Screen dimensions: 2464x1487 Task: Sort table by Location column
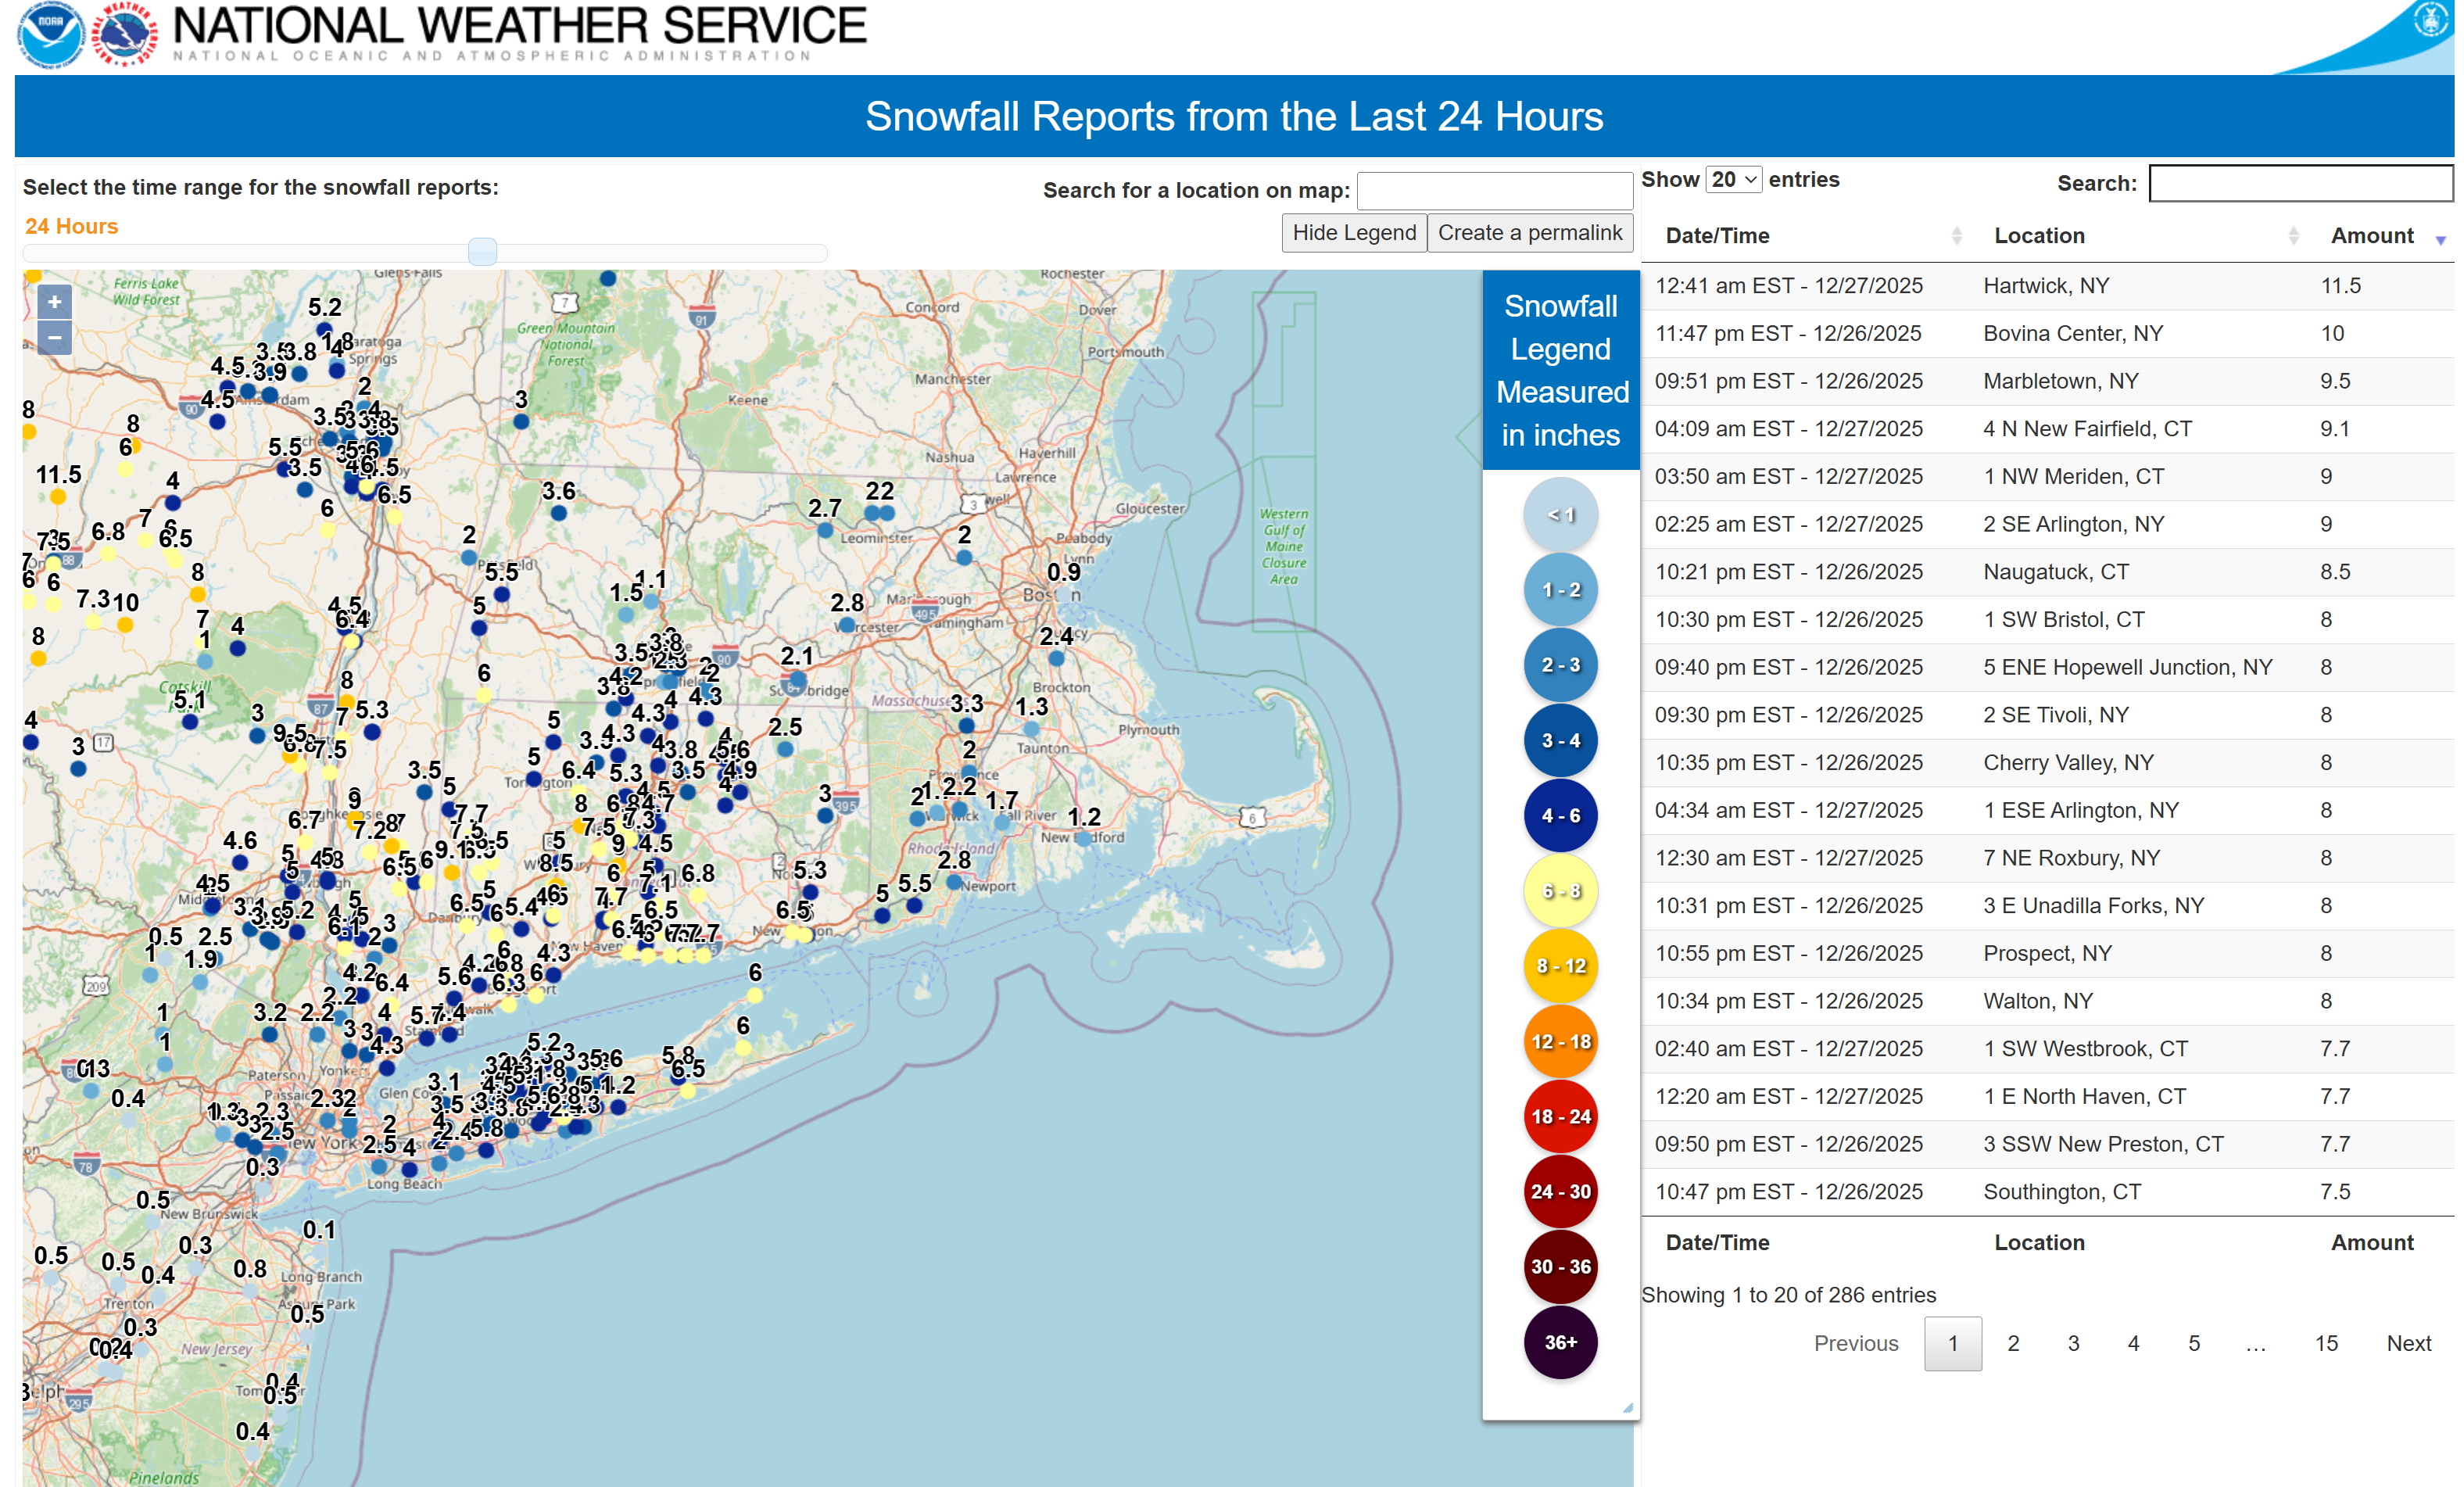click(2040, 236)
